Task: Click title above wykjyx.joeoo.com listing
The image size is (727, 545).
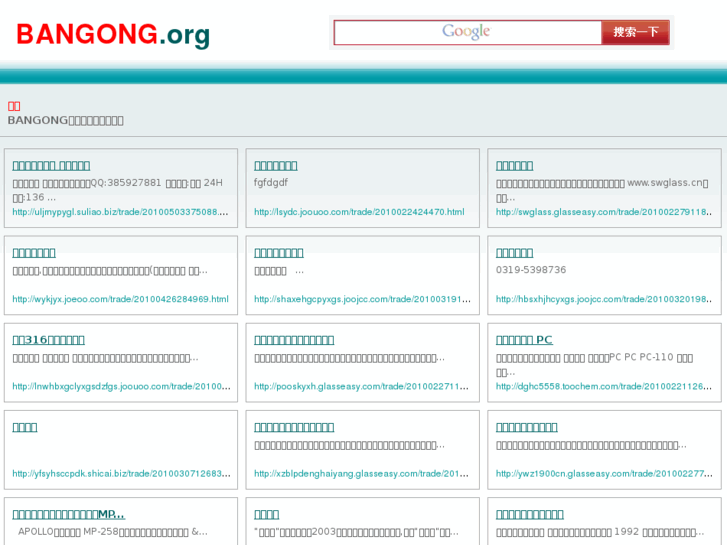Action: (34, 253)
